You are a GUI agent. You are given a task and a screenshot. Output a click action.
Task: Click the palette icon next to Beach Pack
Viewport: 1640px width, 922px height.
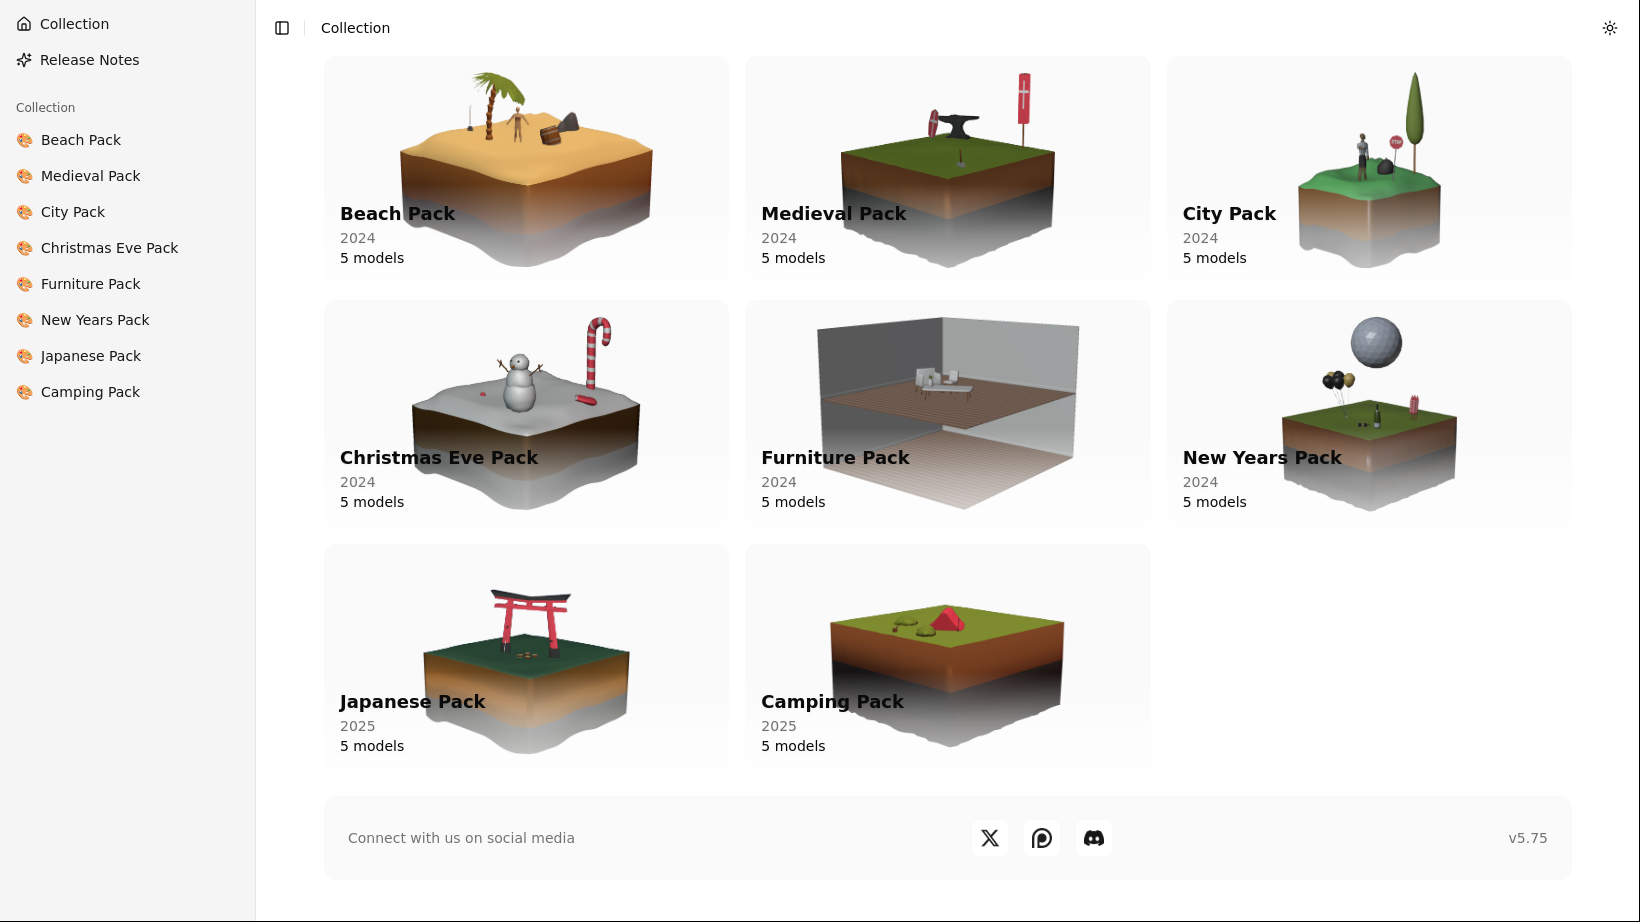[25, 140]
